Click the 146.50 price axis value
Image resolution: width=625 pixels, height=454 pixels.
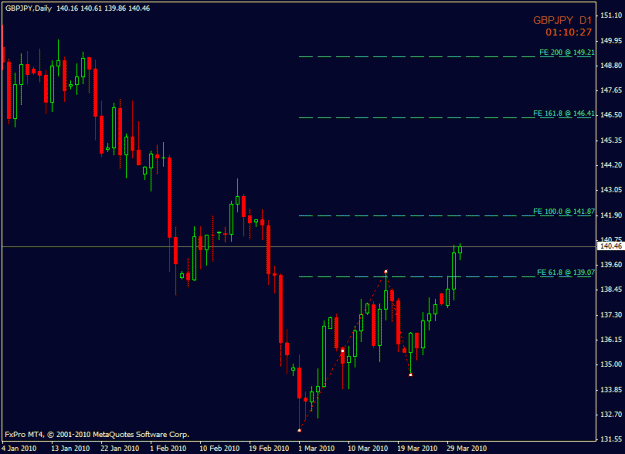(x=611, y=115)
